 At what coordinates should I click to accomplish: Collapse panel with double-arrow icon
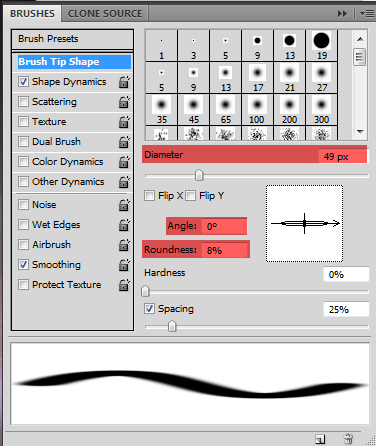342,14
